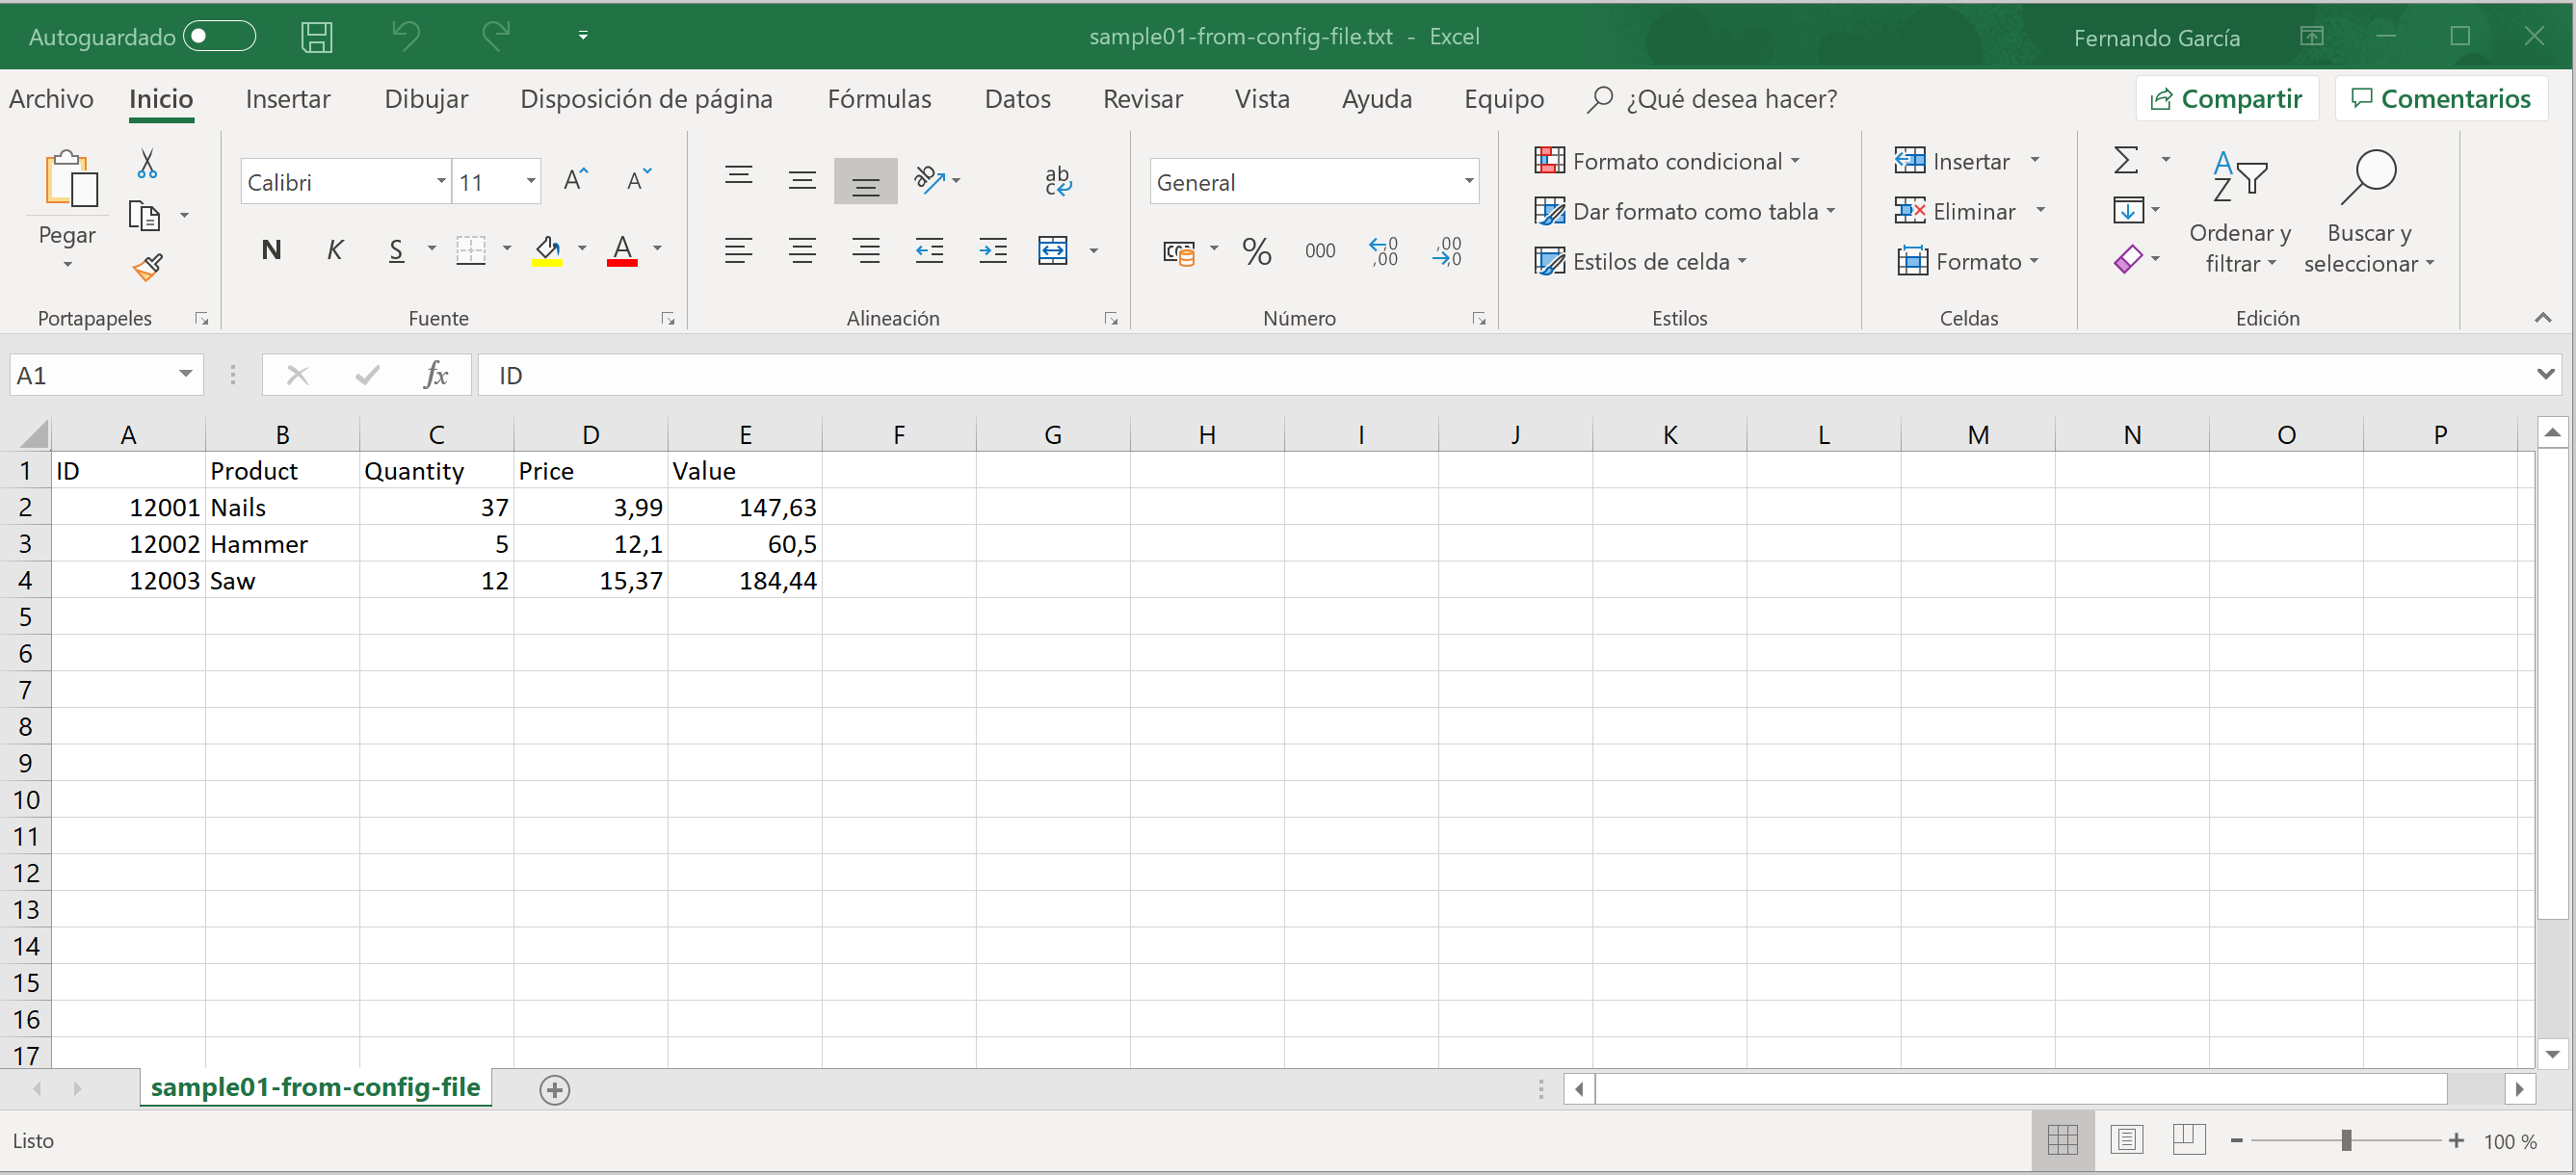Click the Increase Decimal icon
This screenshot has height=1175, width=2576.
(x=1384, y=251)
